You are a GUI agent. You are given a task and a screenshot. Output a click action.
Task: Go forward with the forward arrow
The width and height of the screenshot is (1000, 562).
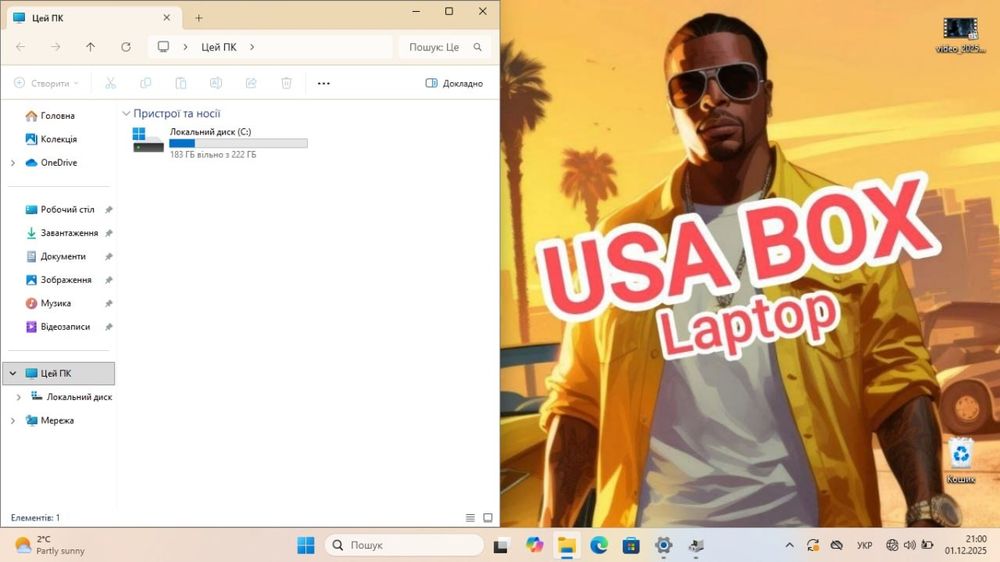(x=55, y=47)
